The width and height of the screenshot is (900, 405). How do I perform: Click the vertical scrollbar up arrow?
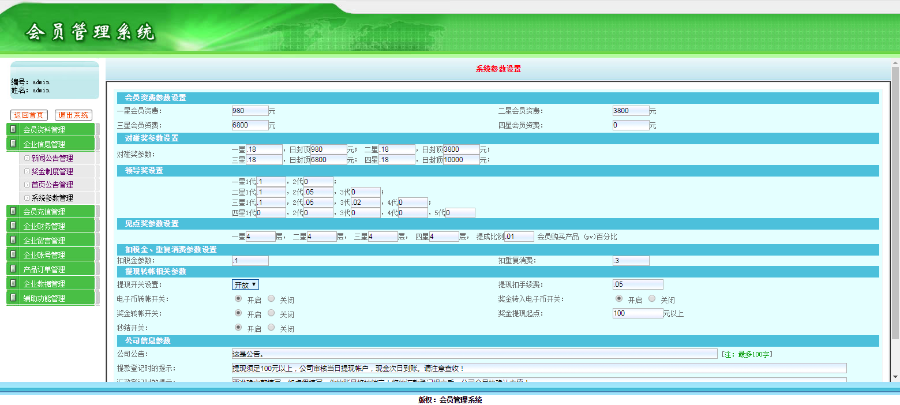(895, 62)
